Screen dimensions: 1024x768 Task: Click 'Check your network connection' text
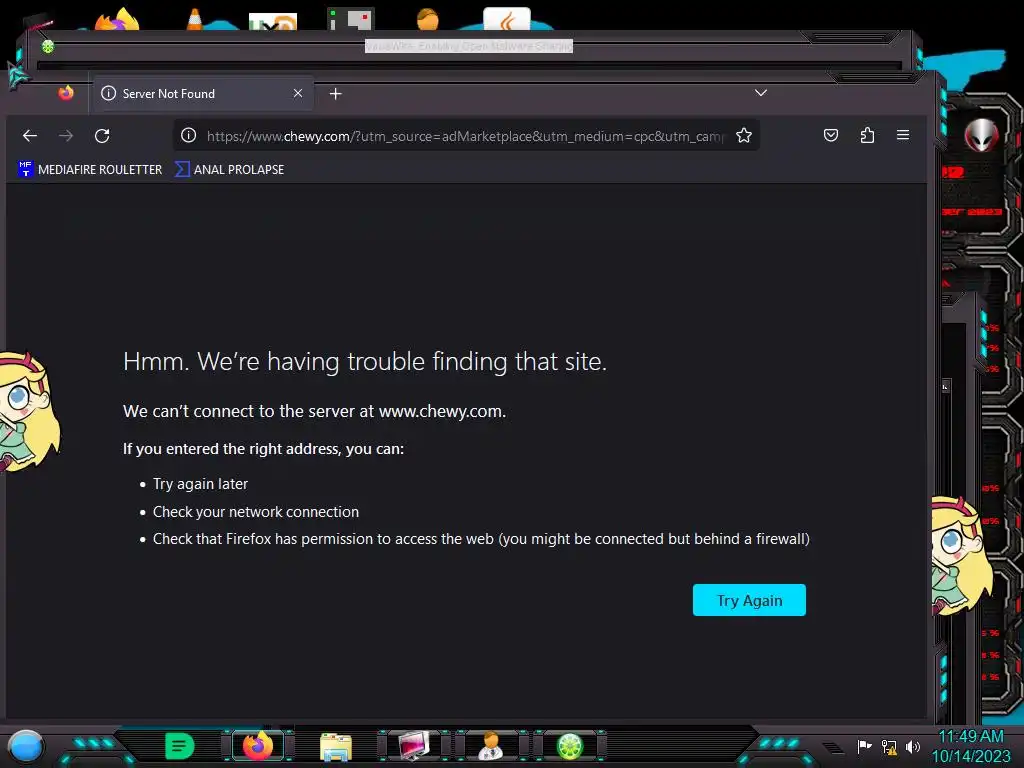(256, 511)
